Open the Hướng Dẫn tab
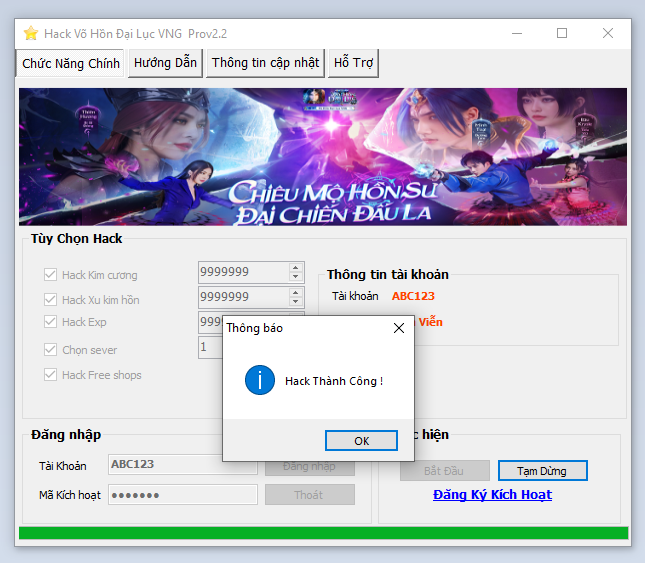645x563 pixels. click(165, 63)
